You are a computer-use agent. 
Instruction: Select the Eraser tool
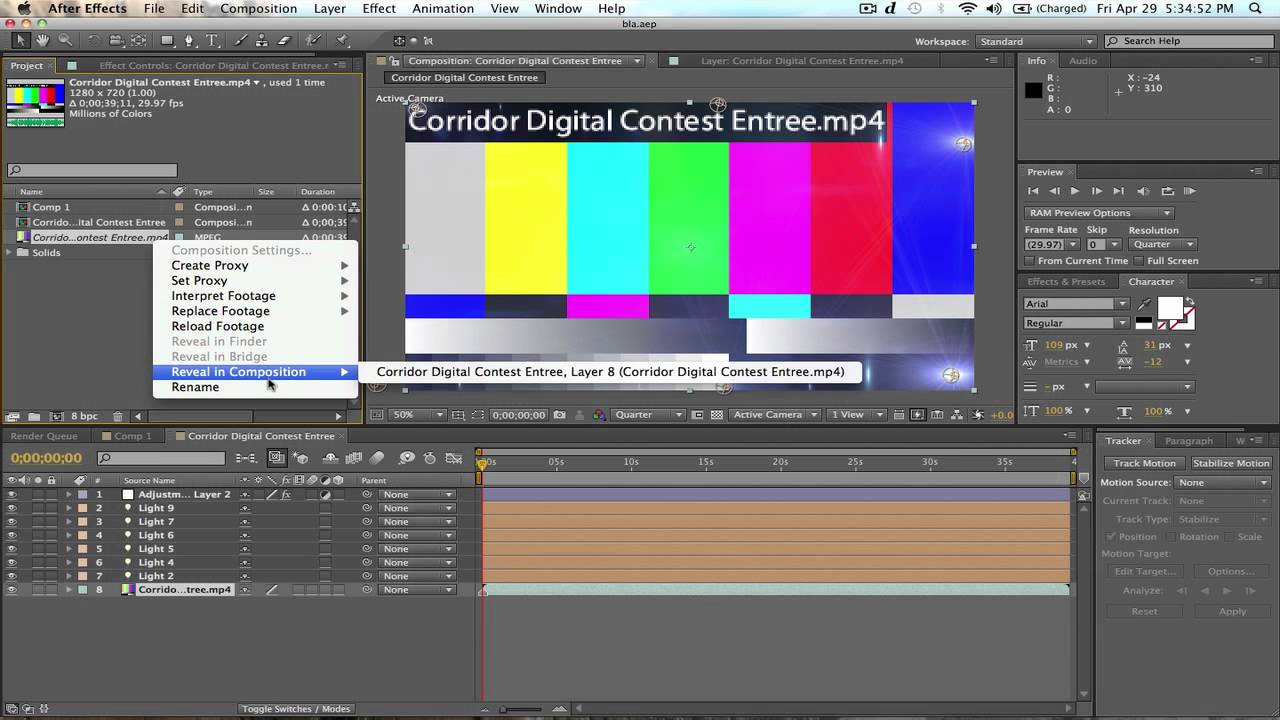point(284,41)
